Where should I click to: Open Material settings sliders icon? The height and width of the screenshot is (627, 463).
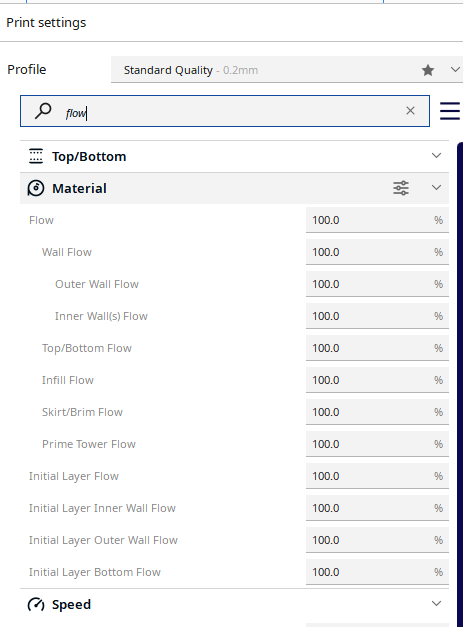(x=401, y=188)
